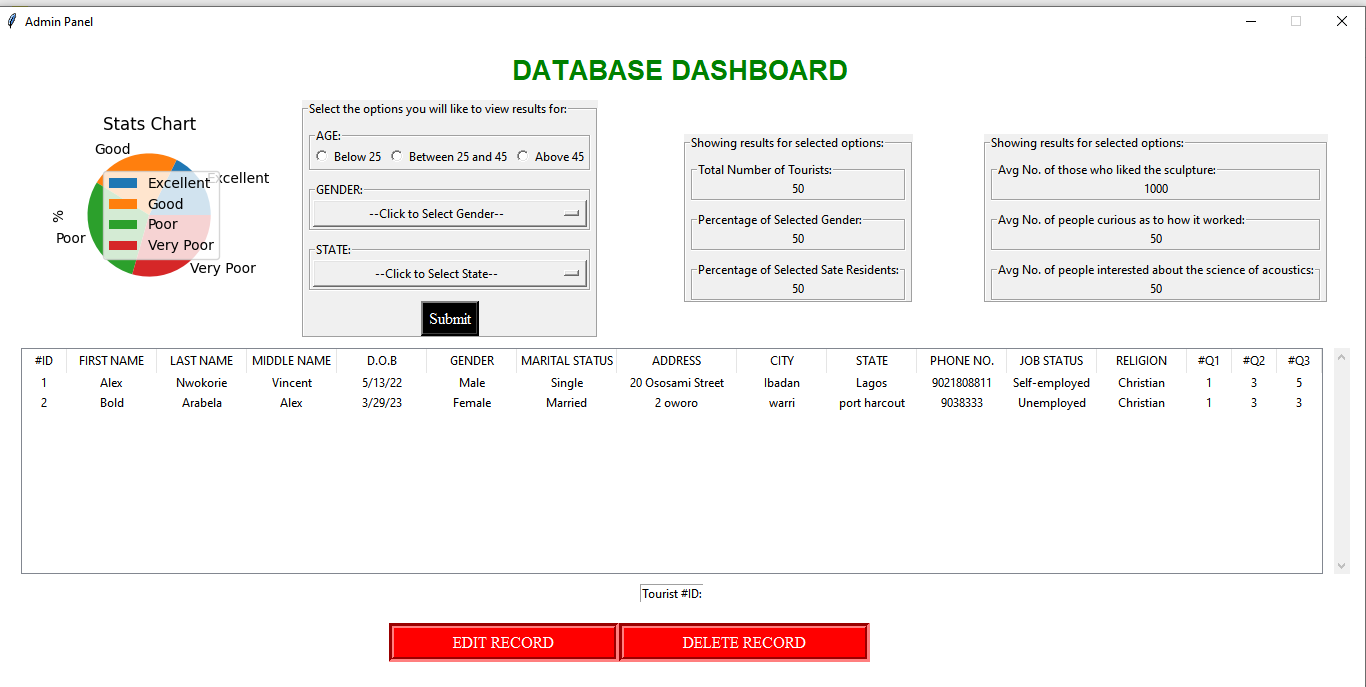Click the 2 oworo address cell
1366x687 pixels.
click(677, 403)
